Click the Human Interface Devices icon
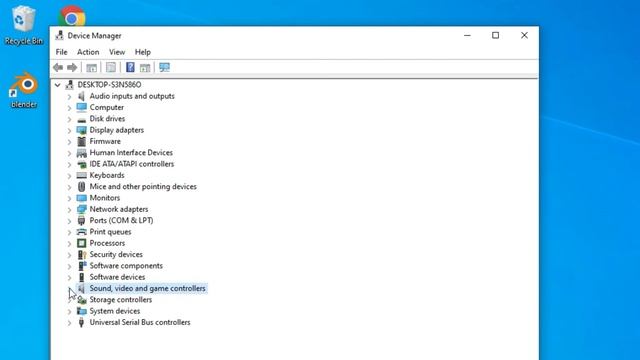Viewport: 640px width, 360px height. coord(81,153)
